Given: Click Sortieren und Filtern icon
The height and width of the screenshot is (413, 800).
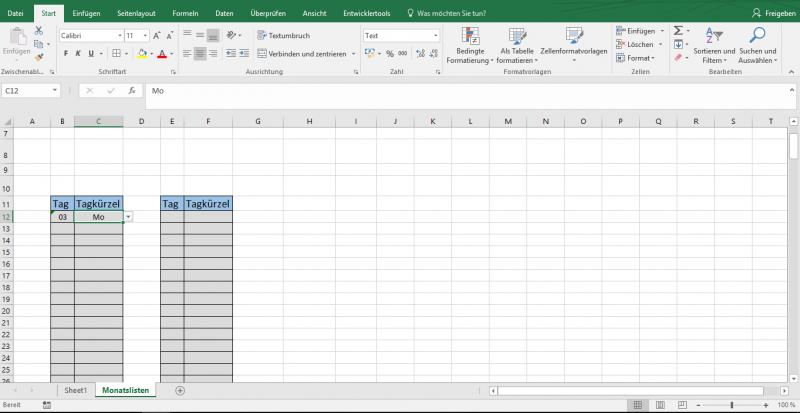Looking at the screenshot, I should pyautogui.click(x=713, y=45).
